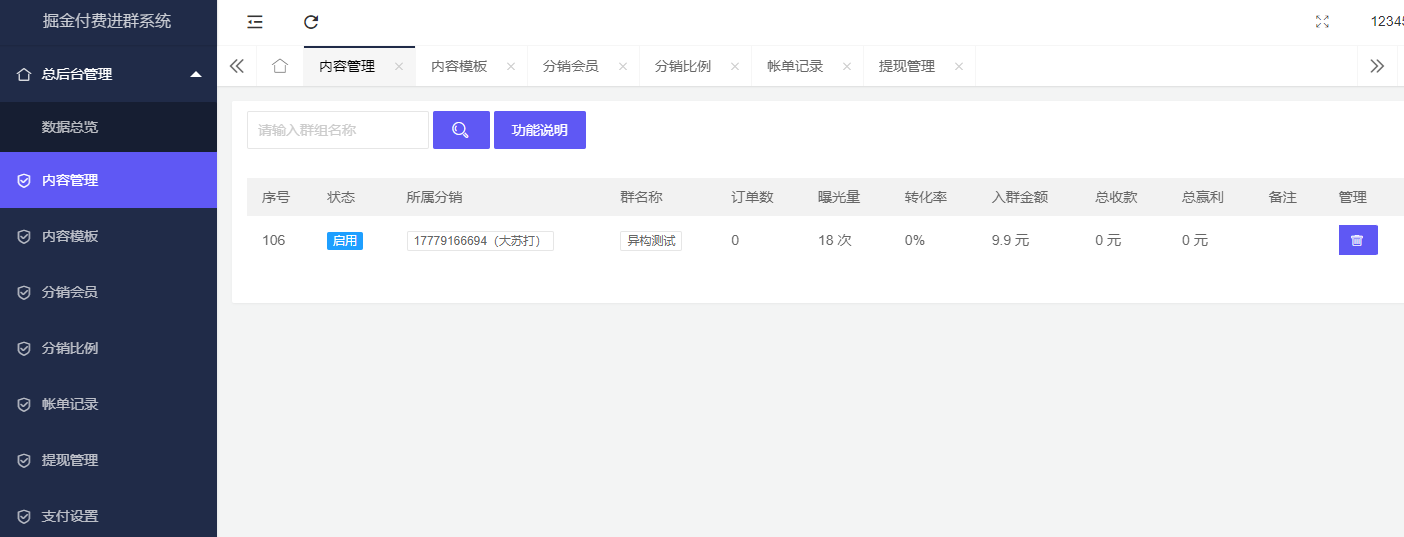The image size is (1404, 537).
Task: Open 支付设置 in the sidebar
Action: [70, 516]
